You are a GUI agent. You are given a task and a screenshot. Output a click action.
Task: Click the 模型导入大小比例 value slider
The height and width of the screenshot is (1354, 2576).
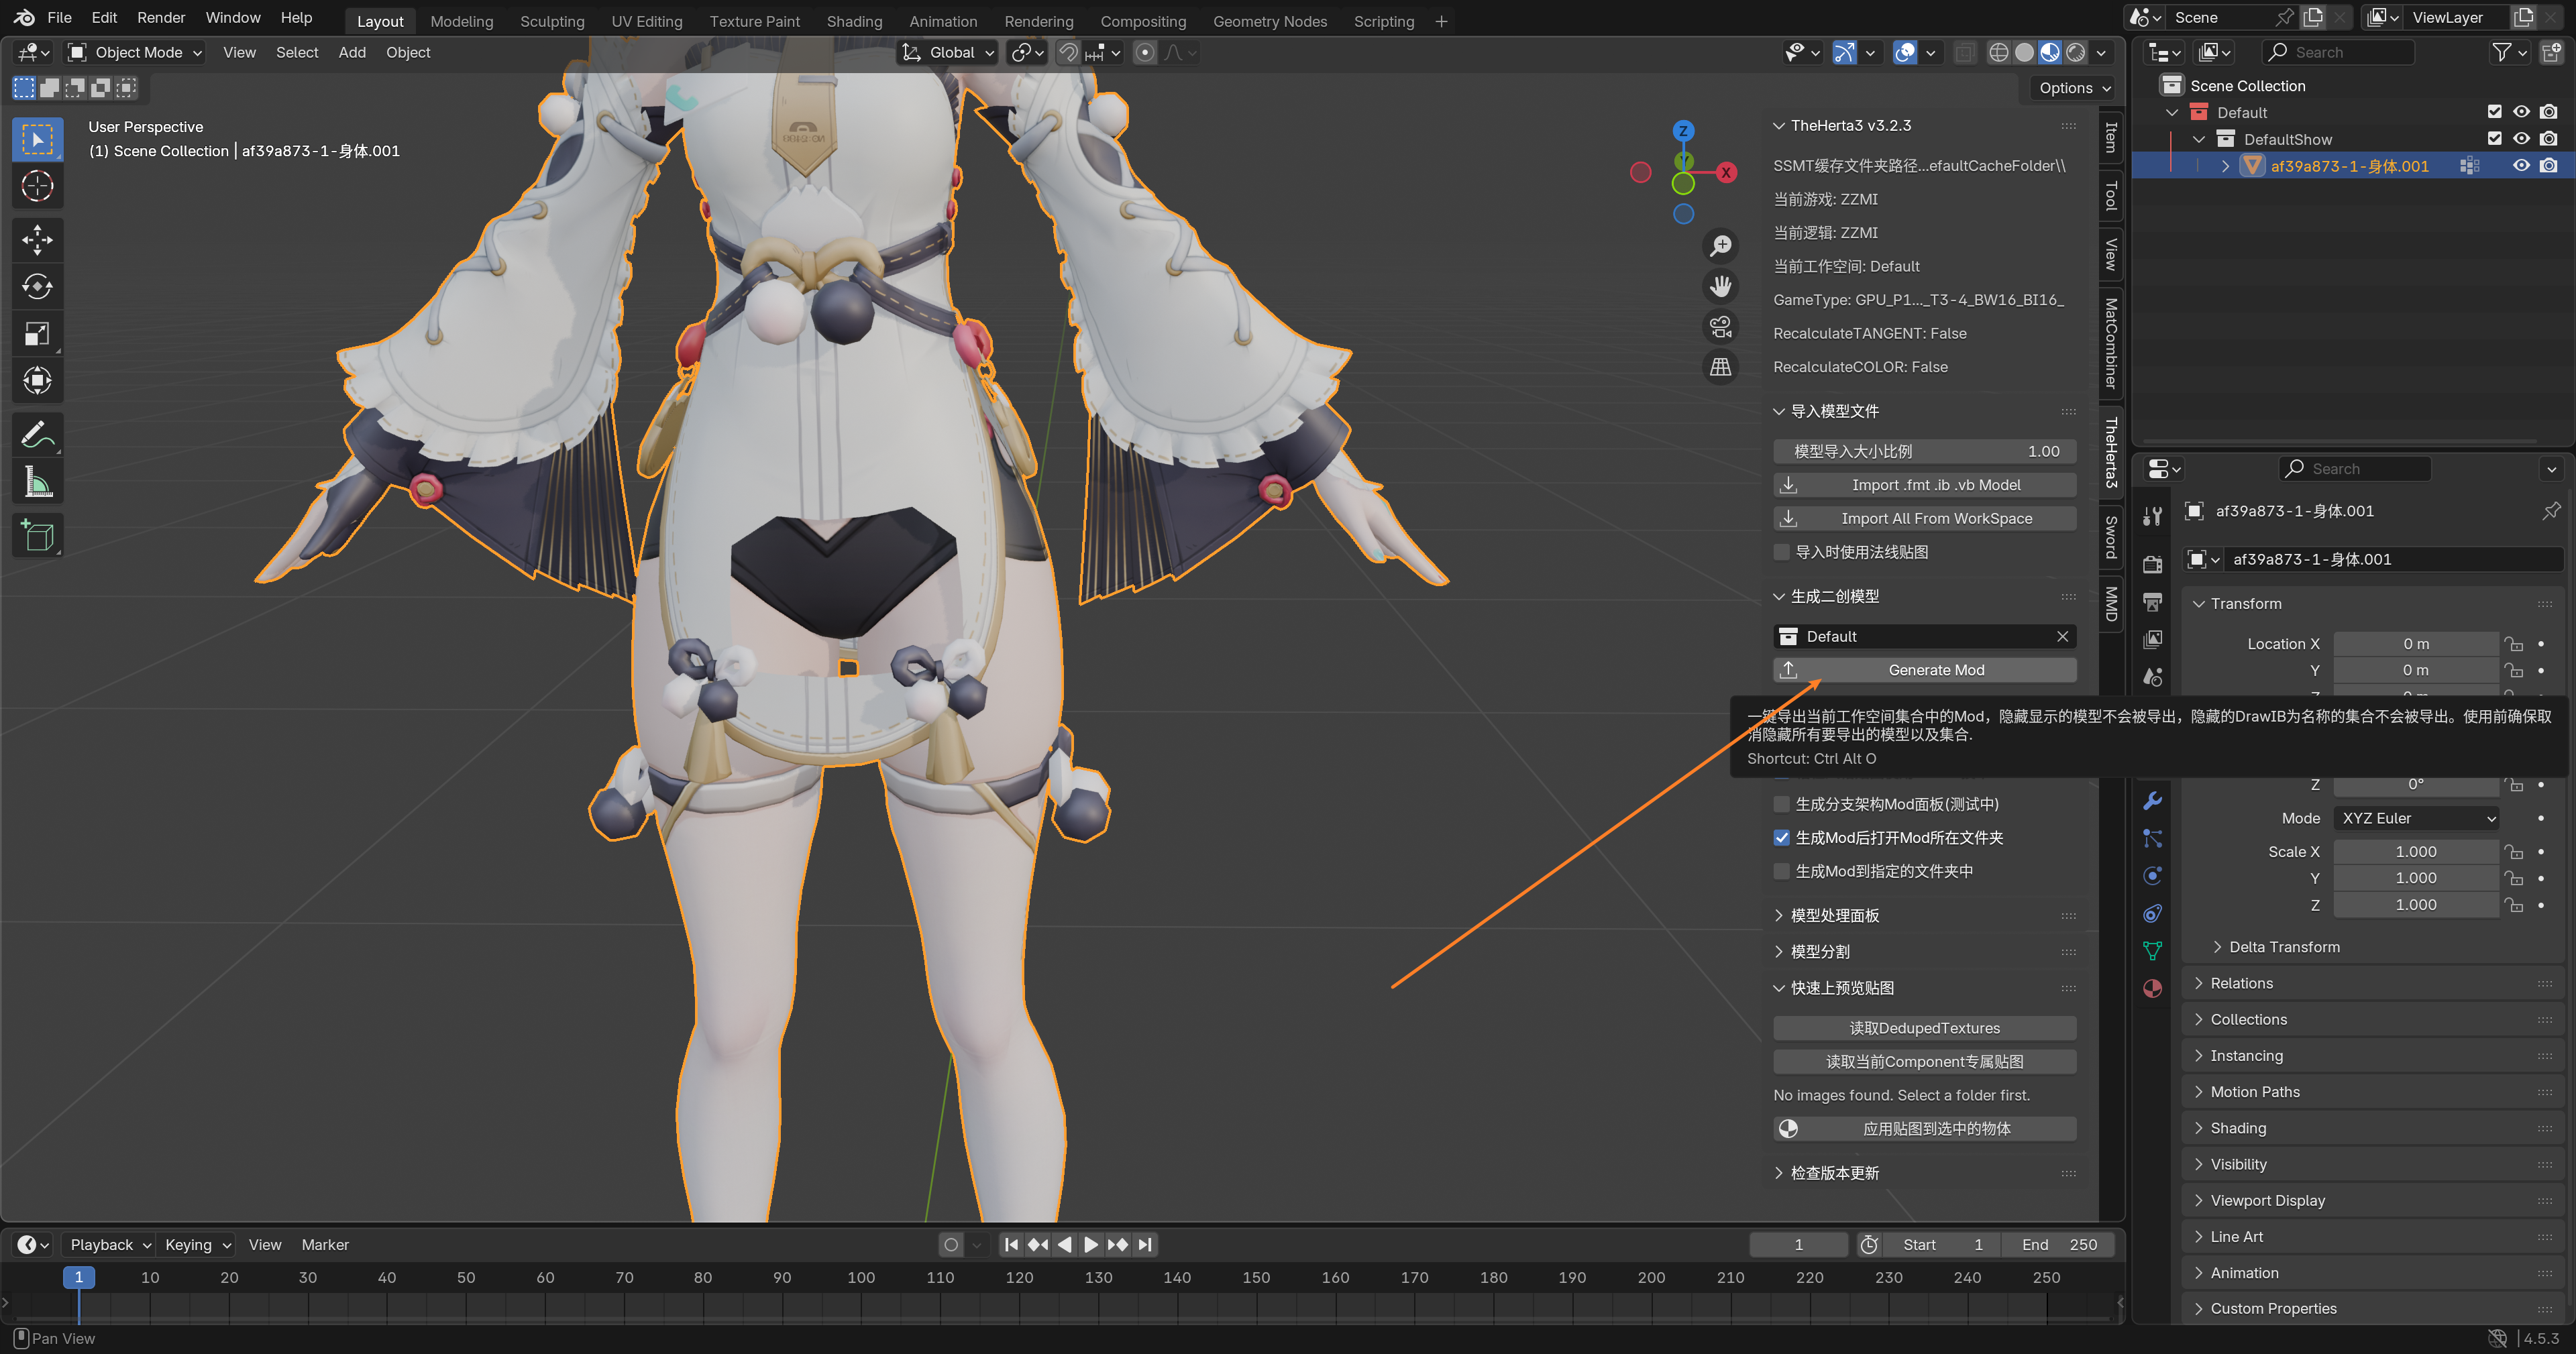pos(1924,451)
